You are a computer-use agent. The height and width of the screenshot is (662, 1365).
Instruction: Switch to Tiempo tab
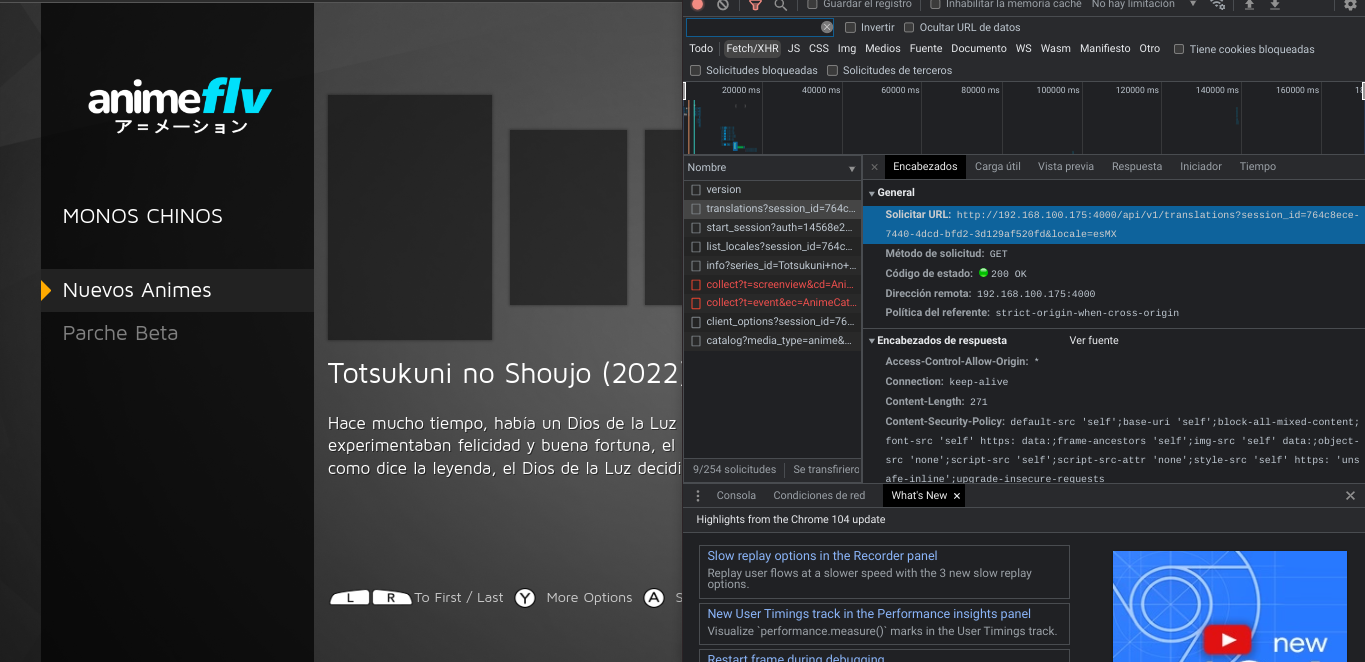coord(1258,167)
